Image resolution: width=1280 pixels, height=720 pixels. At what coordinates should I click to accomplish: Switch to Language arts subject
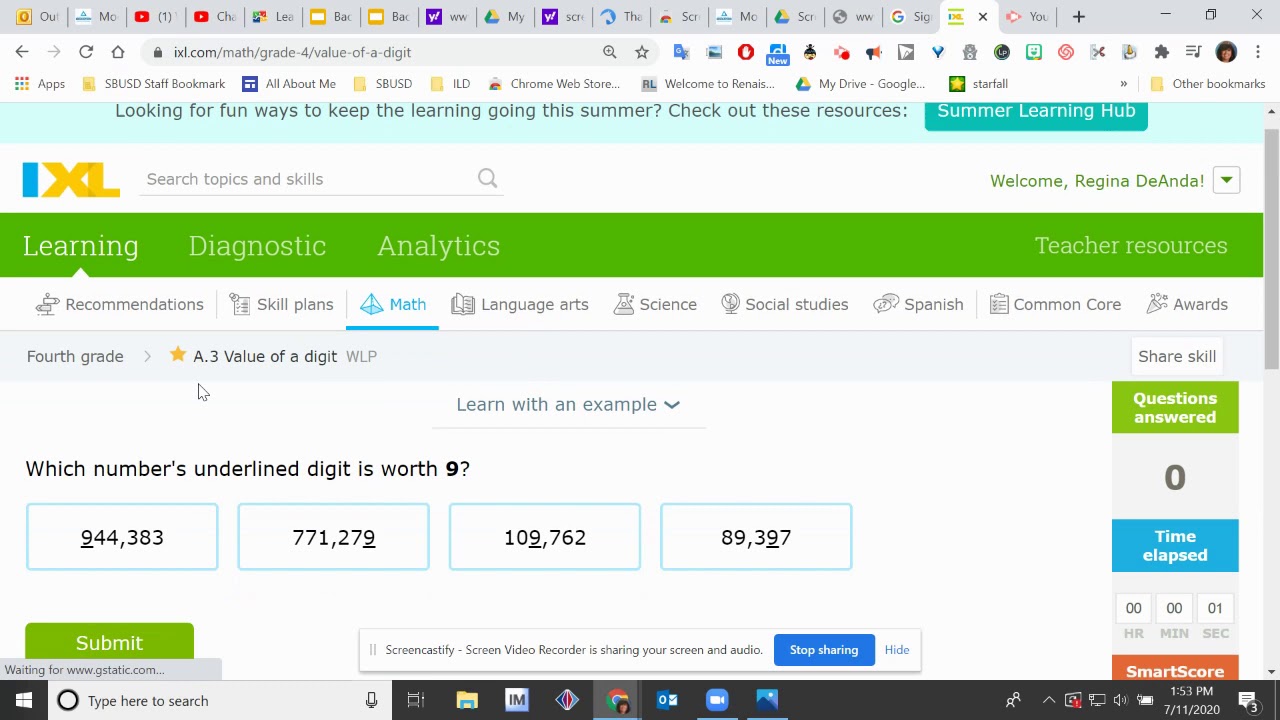pyautogui.click(x=520, y=304)
